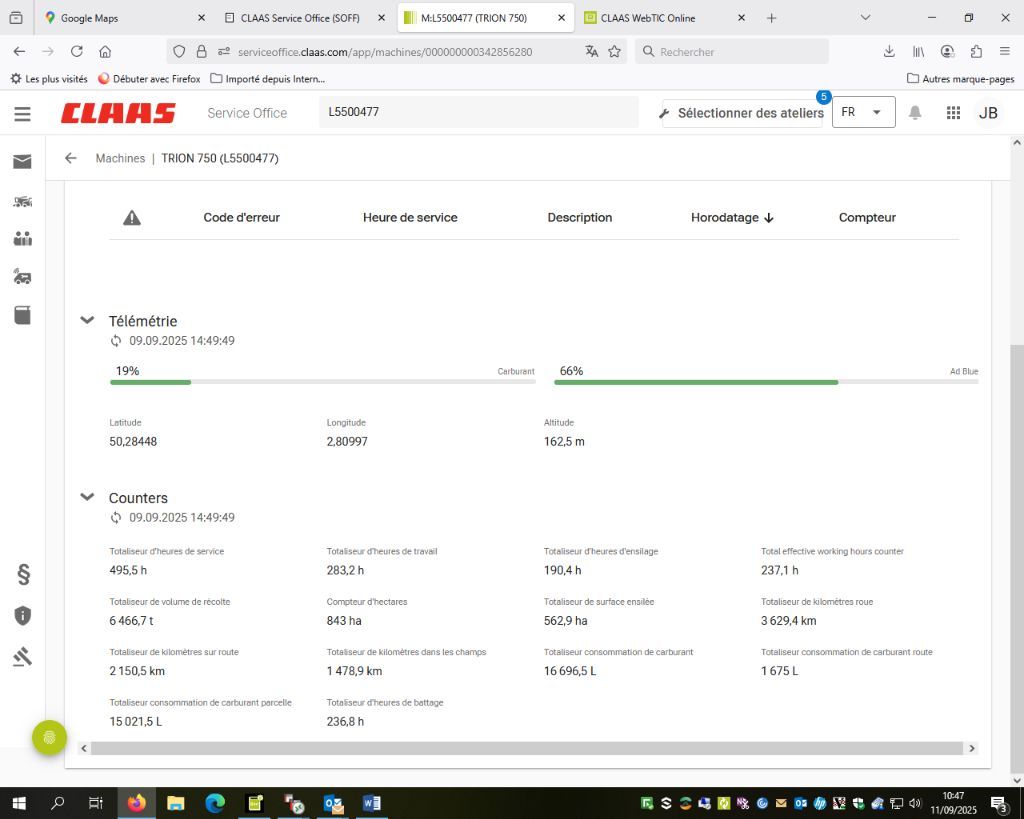Screen dimensions: 1024x819
Task: Open the apps grid launcher
Action: [953, 113]
